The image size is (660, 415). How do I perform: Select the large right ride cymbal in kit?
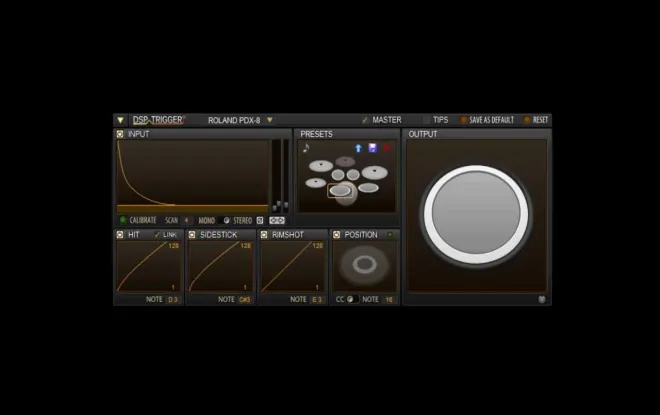coord(374,172)
